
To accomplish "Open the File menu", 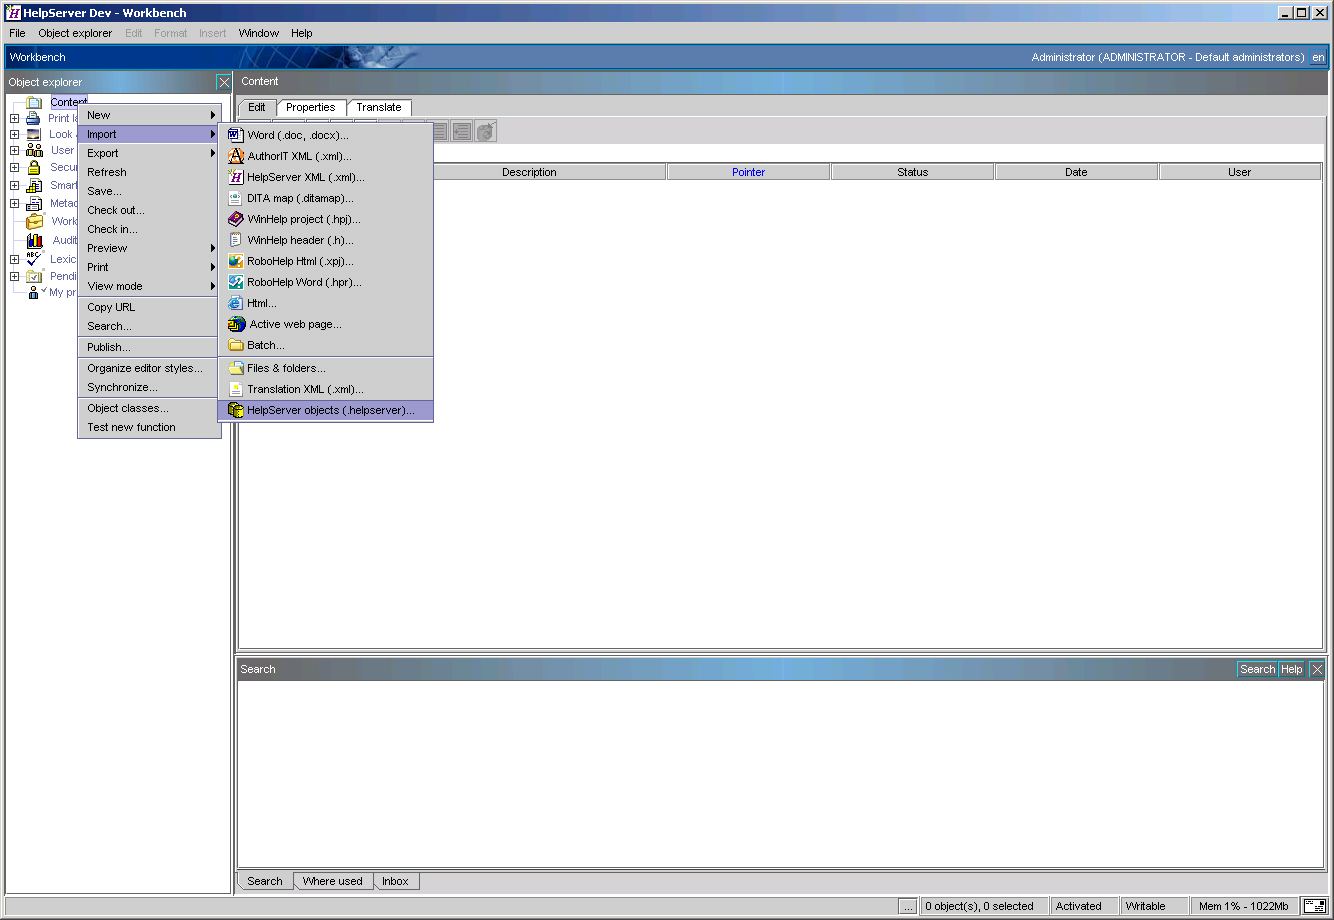I will pos(18,33).
